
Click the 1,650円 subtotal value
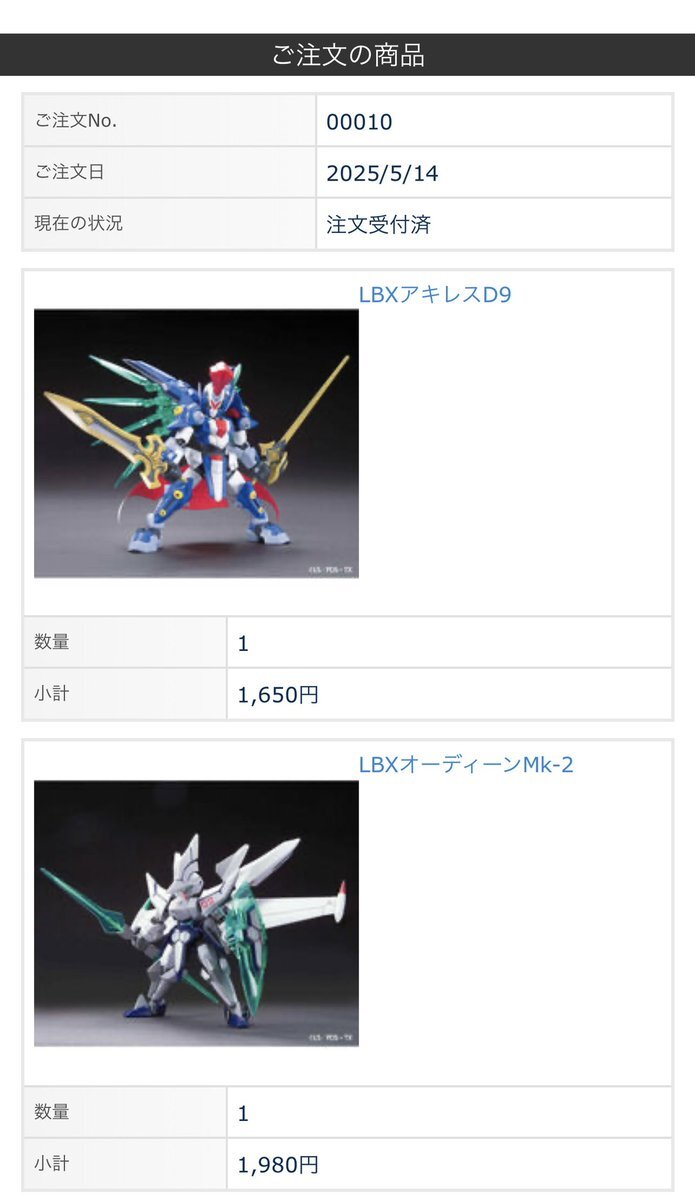[278, 695]
